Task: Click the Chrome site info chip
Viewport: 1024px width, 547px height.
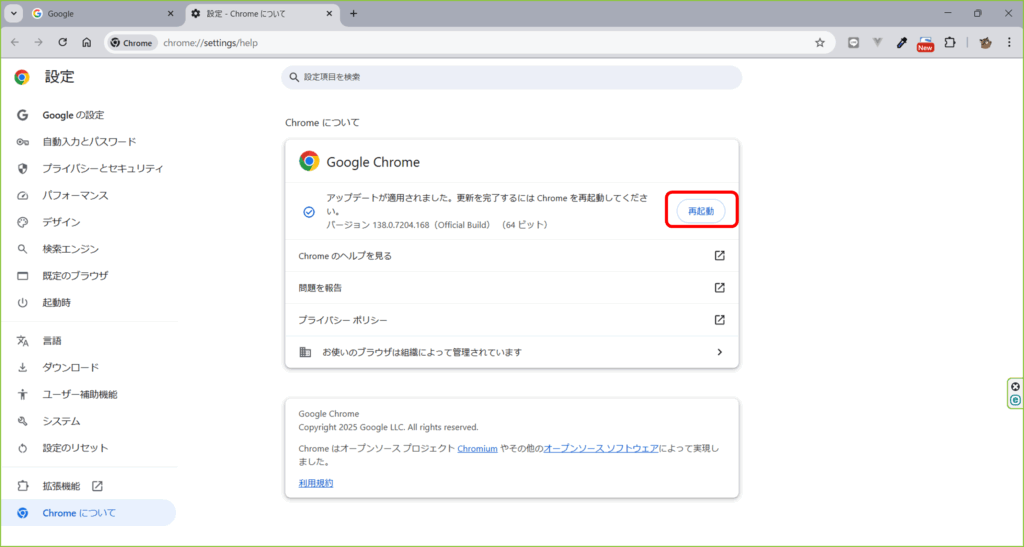Action: [x=133, y=43]
